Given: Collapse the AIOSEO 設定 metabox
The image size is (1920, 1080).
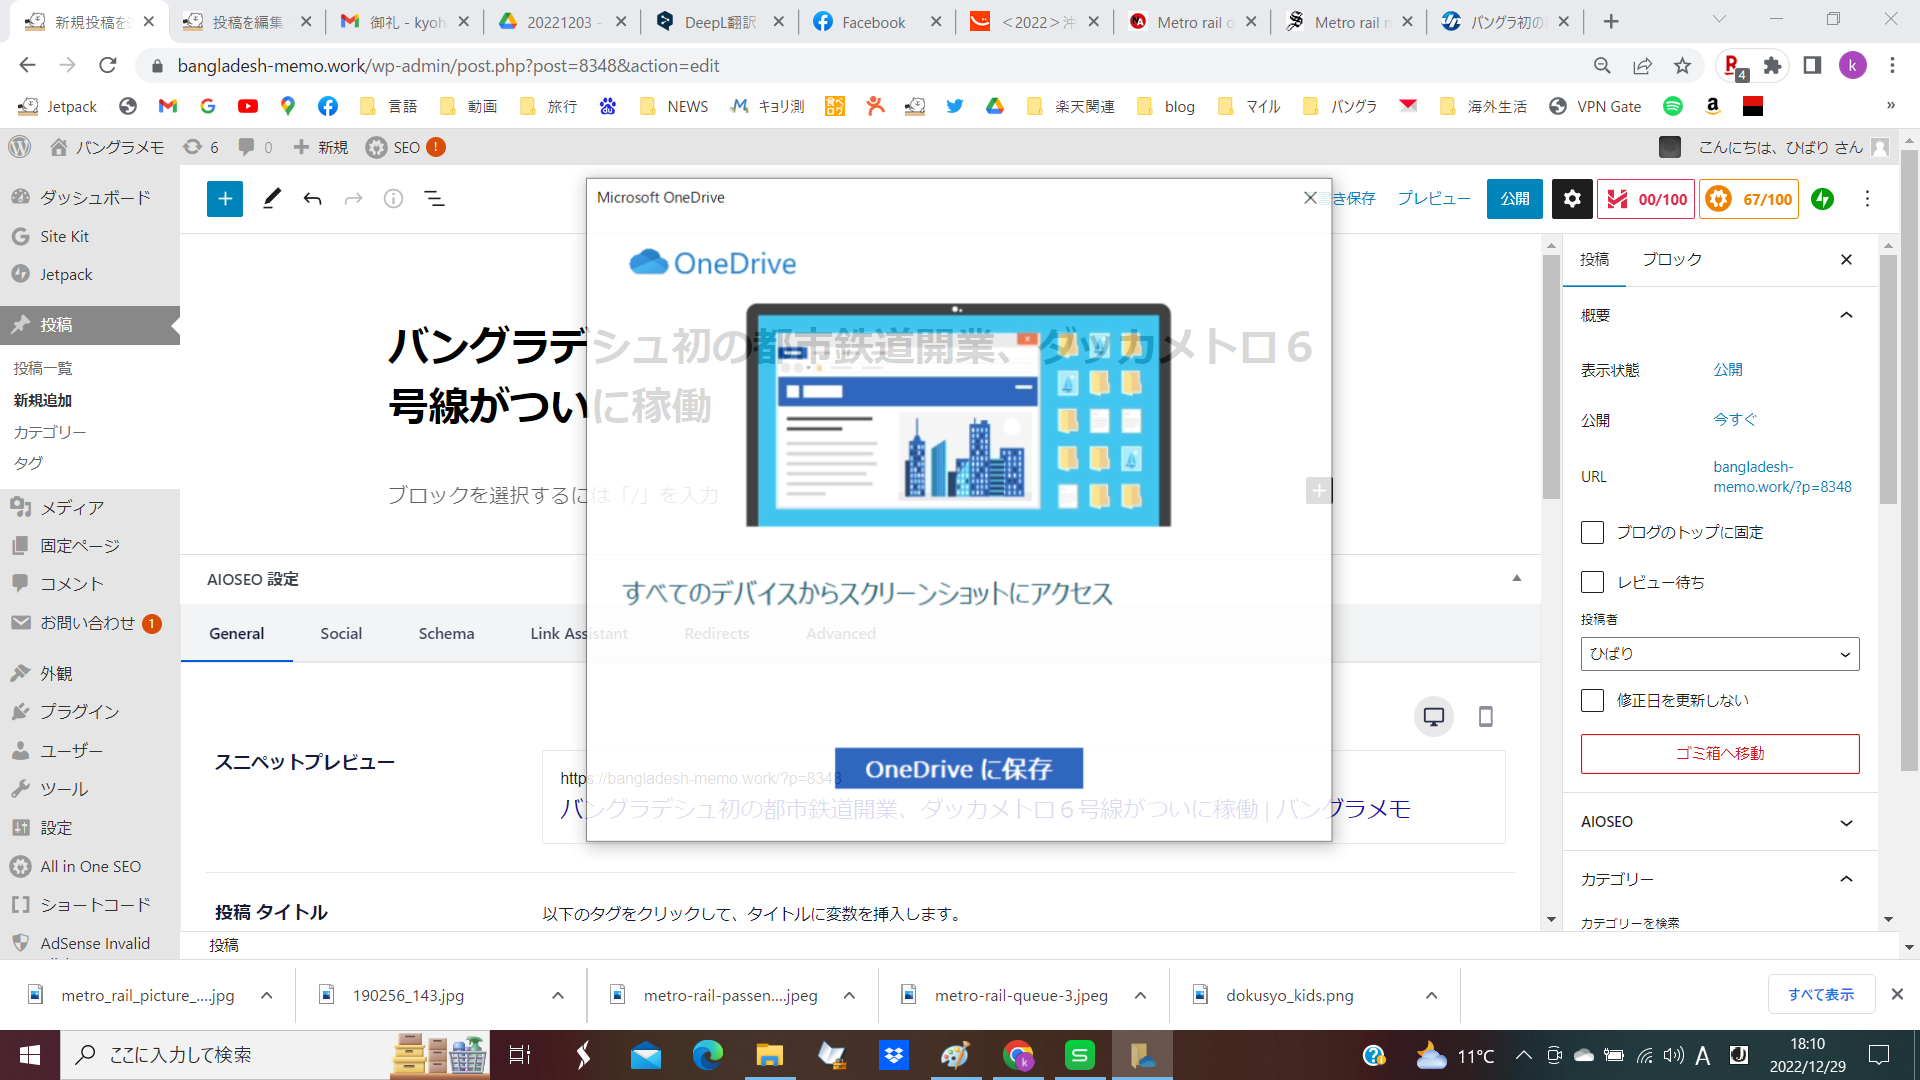Looking at the screenshot, I should point(1517,579).
